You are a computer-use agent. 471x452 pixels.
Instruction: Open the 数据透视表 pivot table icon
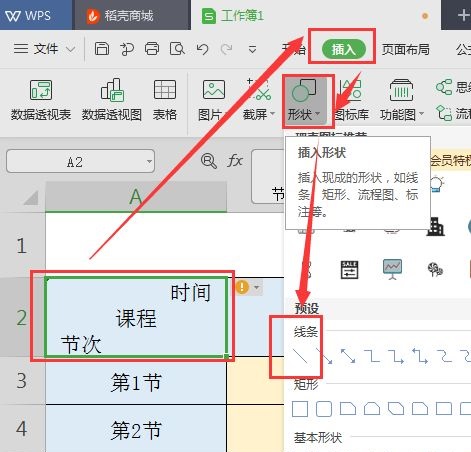(41, 100)
